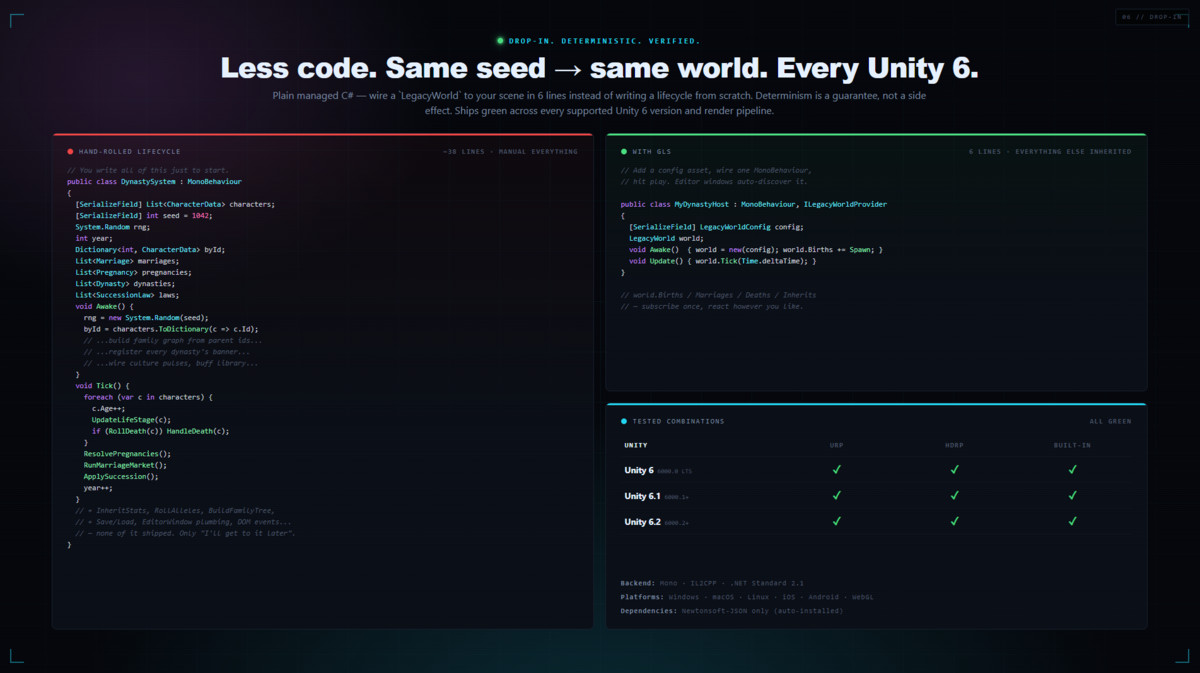Click the 'ApplySuccession();' code line
Screen dimensions: 1200x673
pyautogui.click(x=121, y=477)
